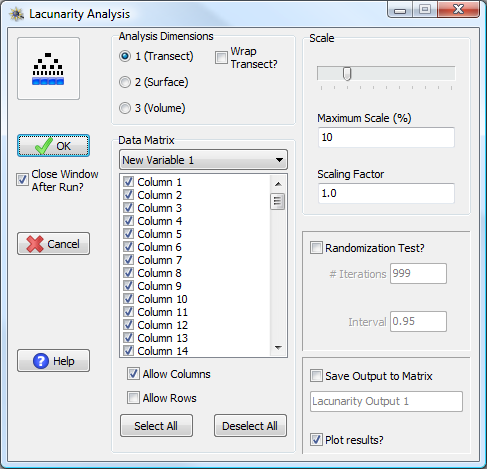
Task: Open the New Variable 1 data matrix dropdown
Action: coord(203,160)
